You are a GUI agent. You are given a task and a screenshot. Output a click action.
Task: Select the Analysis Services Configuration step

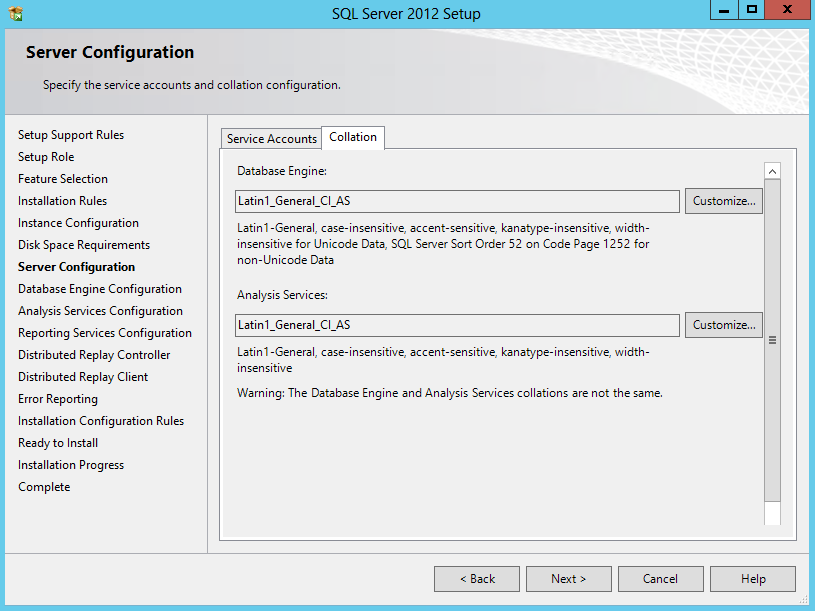[x=100, y=311]
